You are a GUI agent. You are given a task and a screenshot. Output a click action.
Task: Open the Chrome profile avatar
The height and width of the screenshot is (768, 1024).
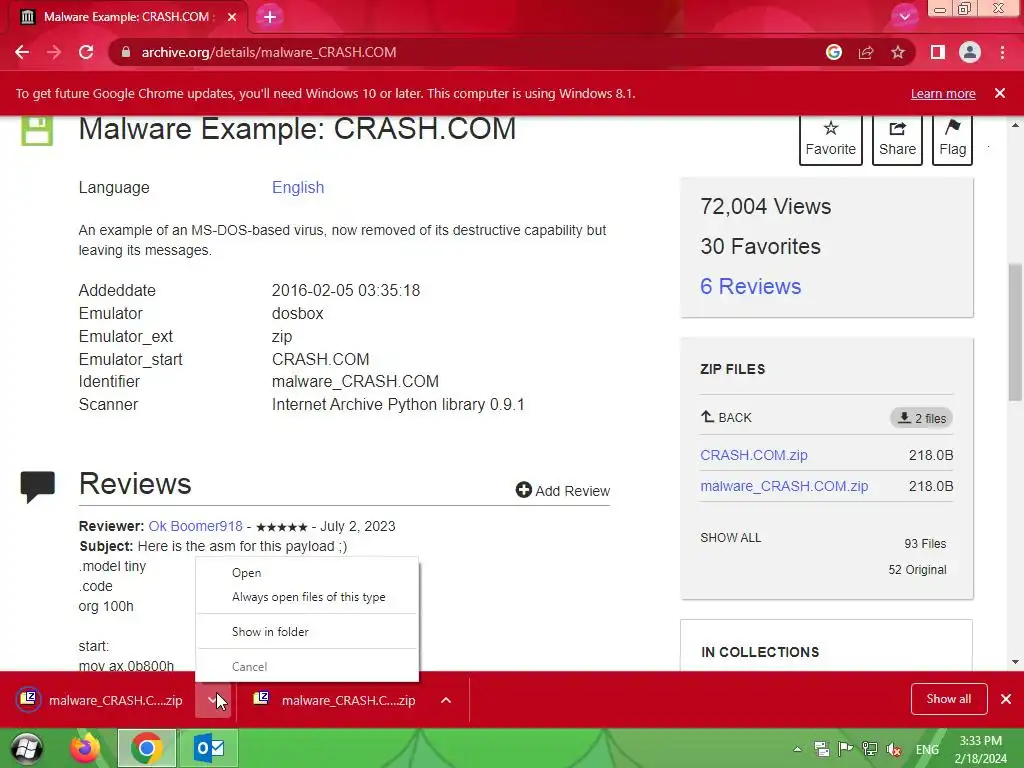click(970, 52)
